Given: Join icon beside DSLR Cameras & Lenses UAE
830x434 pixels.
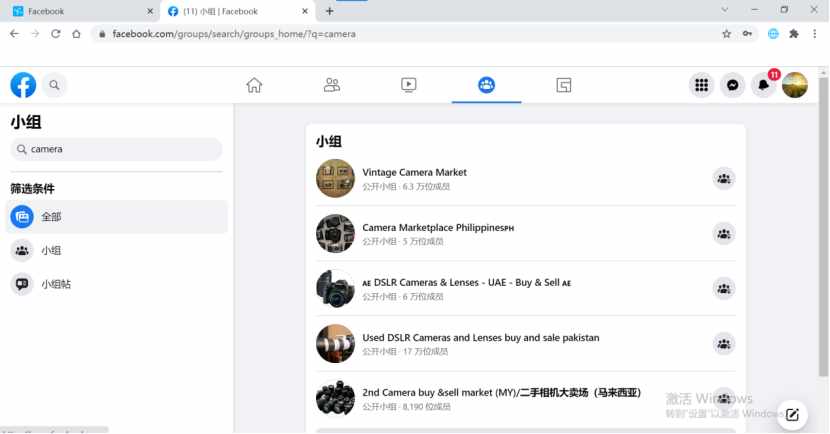Looking at the screenshot, I should point(724,288).
